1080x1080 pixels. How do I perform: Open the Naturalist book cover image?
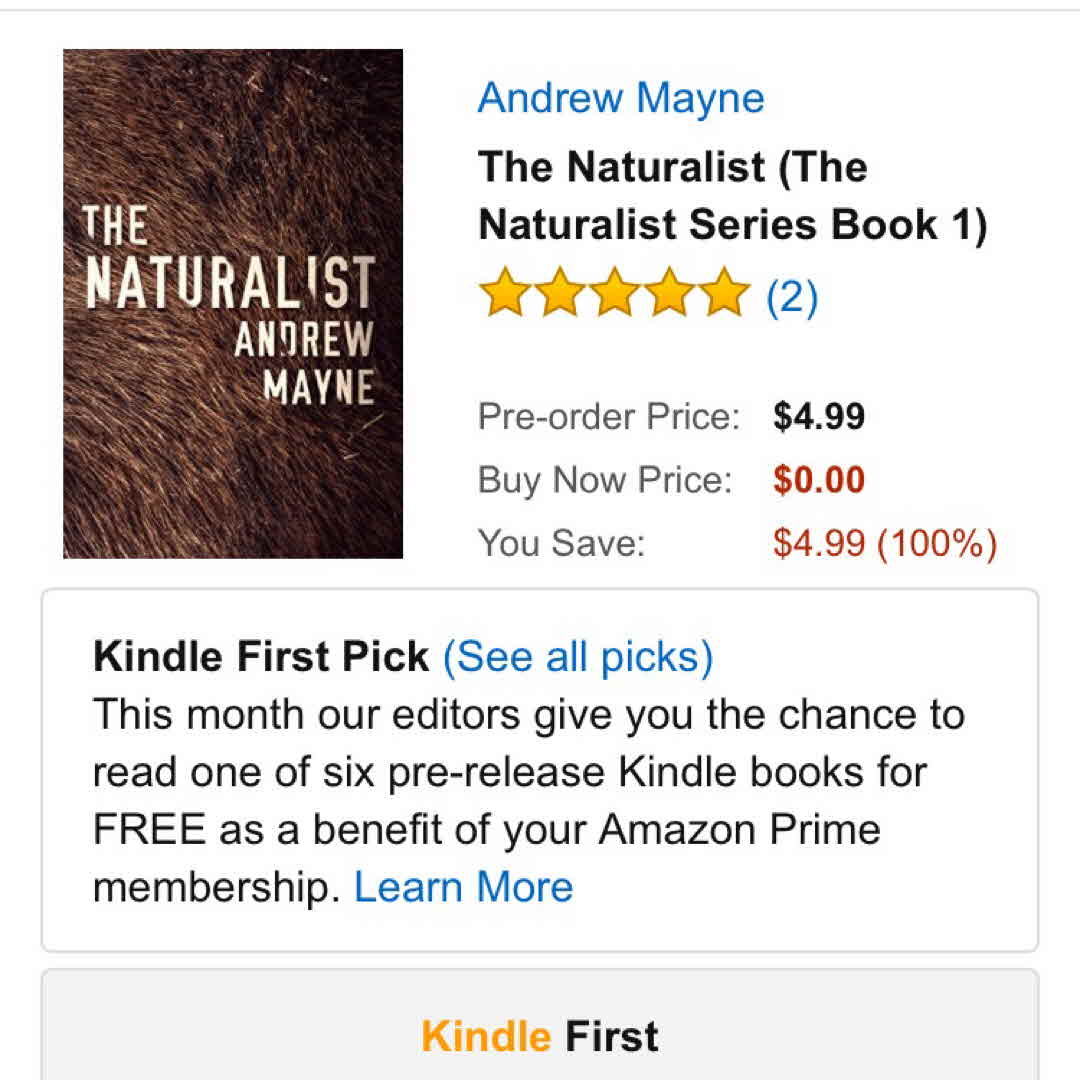(232, 303)
